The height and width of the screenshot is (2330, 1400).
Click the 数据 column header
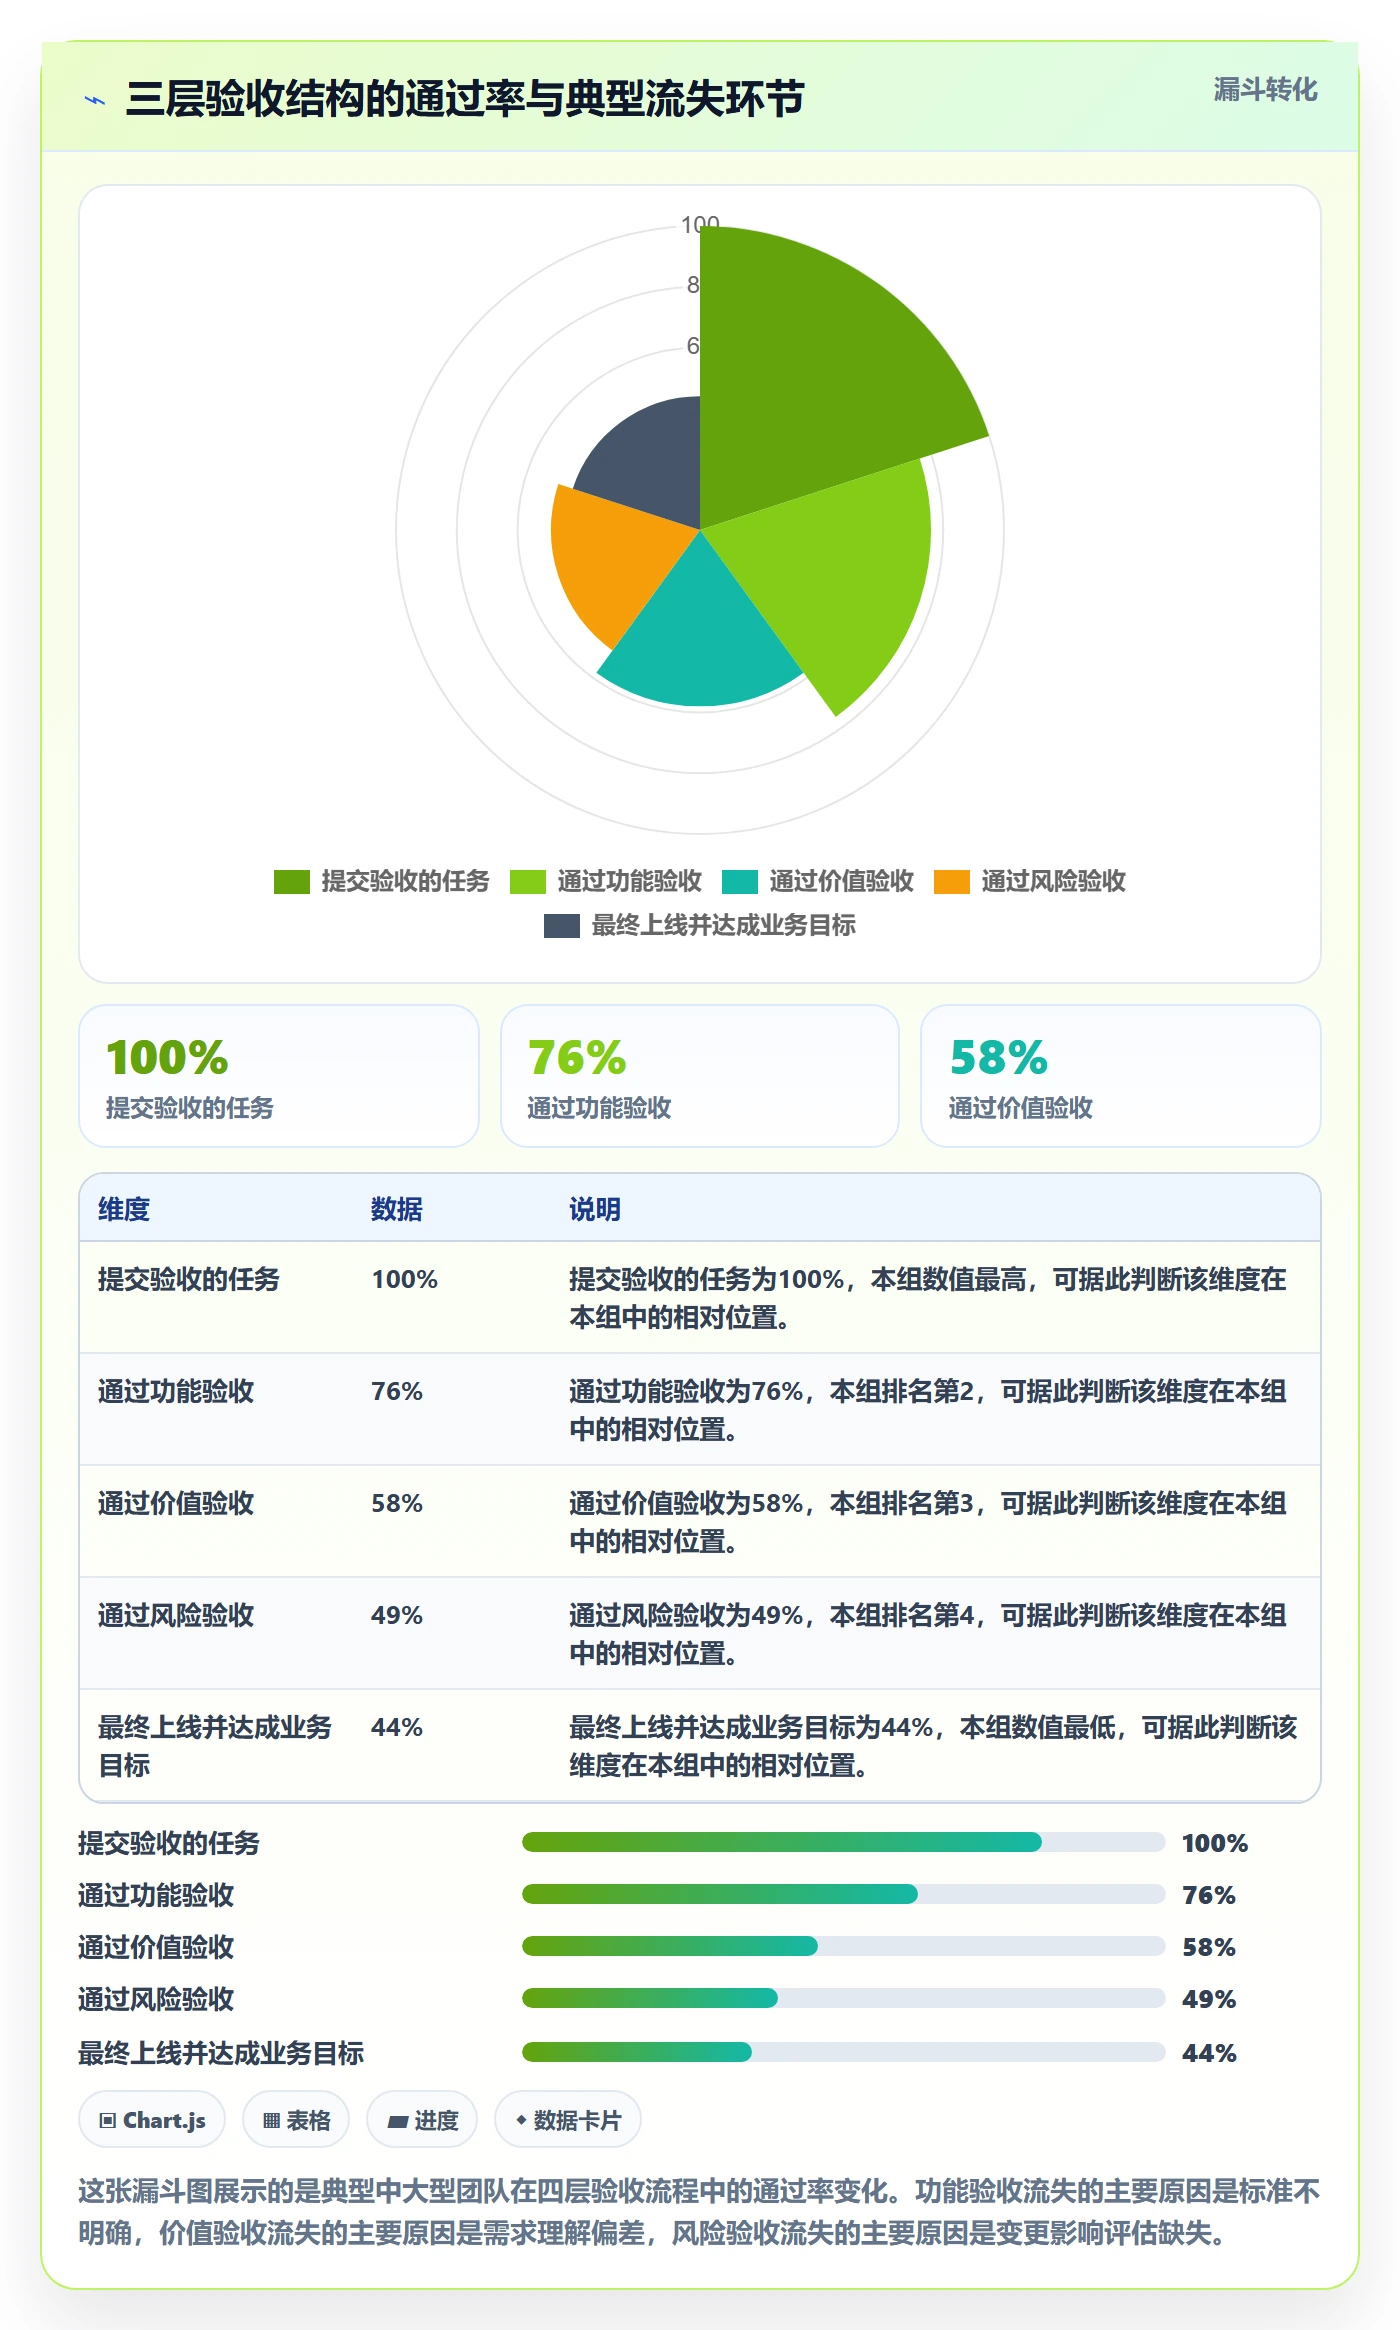397,1209
